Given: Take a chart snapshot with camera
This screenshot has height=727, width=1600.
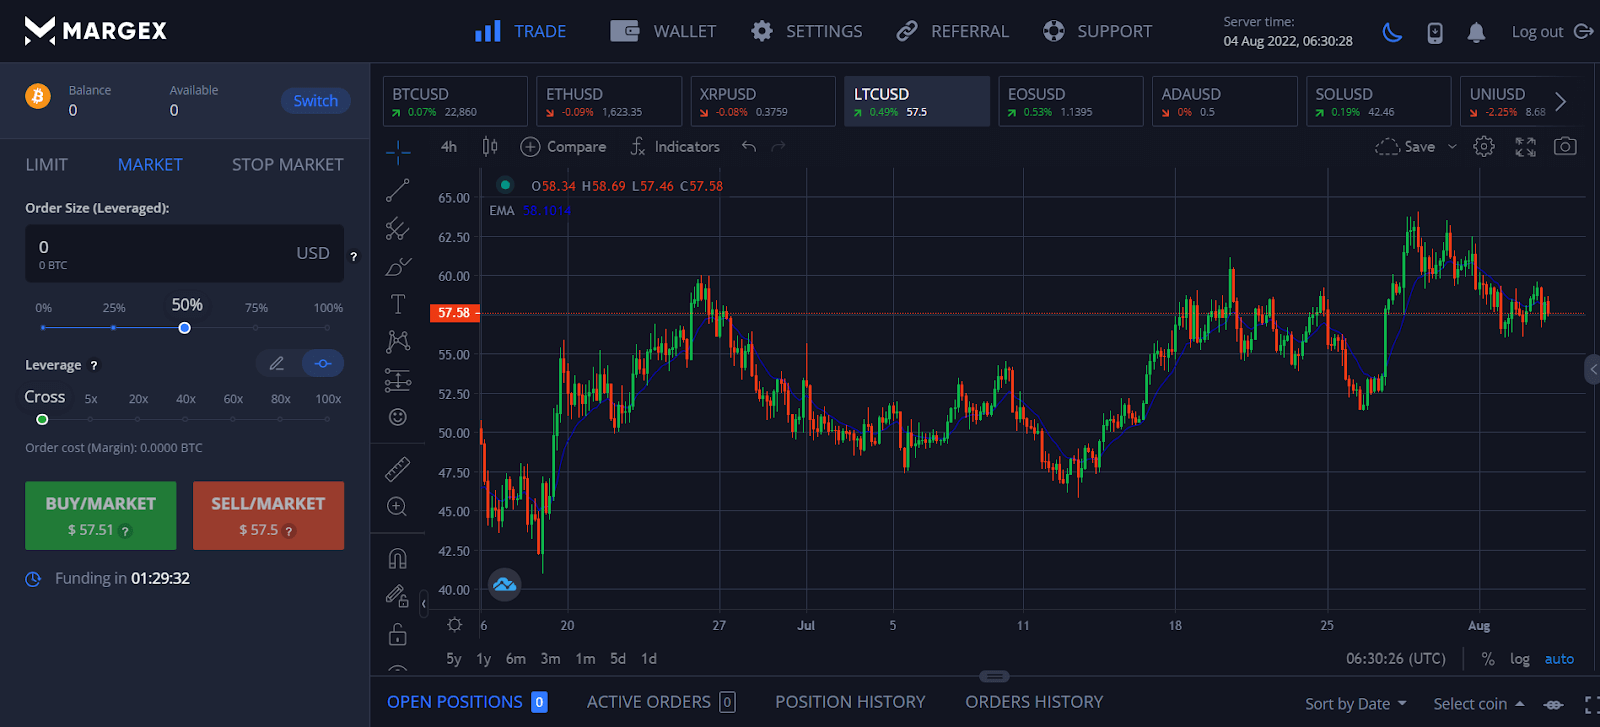Looking at the screenshot, I should tap(1565, 147).
